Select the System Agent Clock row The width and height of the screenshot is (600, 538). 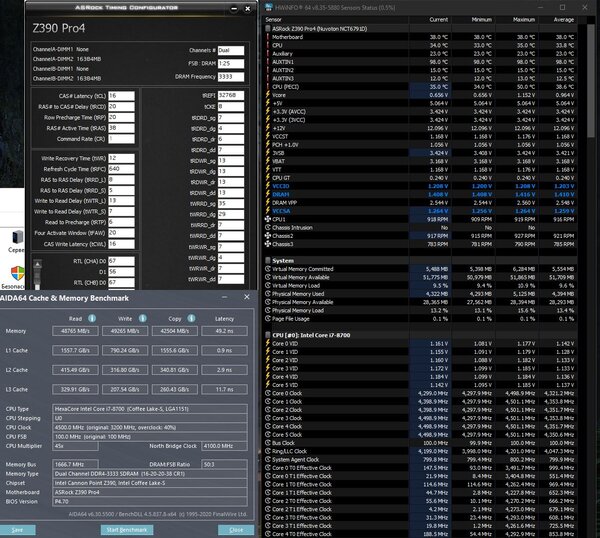tap(421, 460)
